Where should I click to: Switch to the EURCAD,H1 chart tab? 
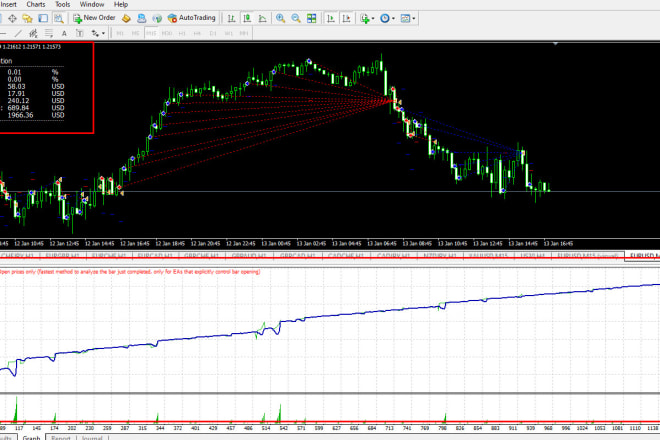pos(155,256)
